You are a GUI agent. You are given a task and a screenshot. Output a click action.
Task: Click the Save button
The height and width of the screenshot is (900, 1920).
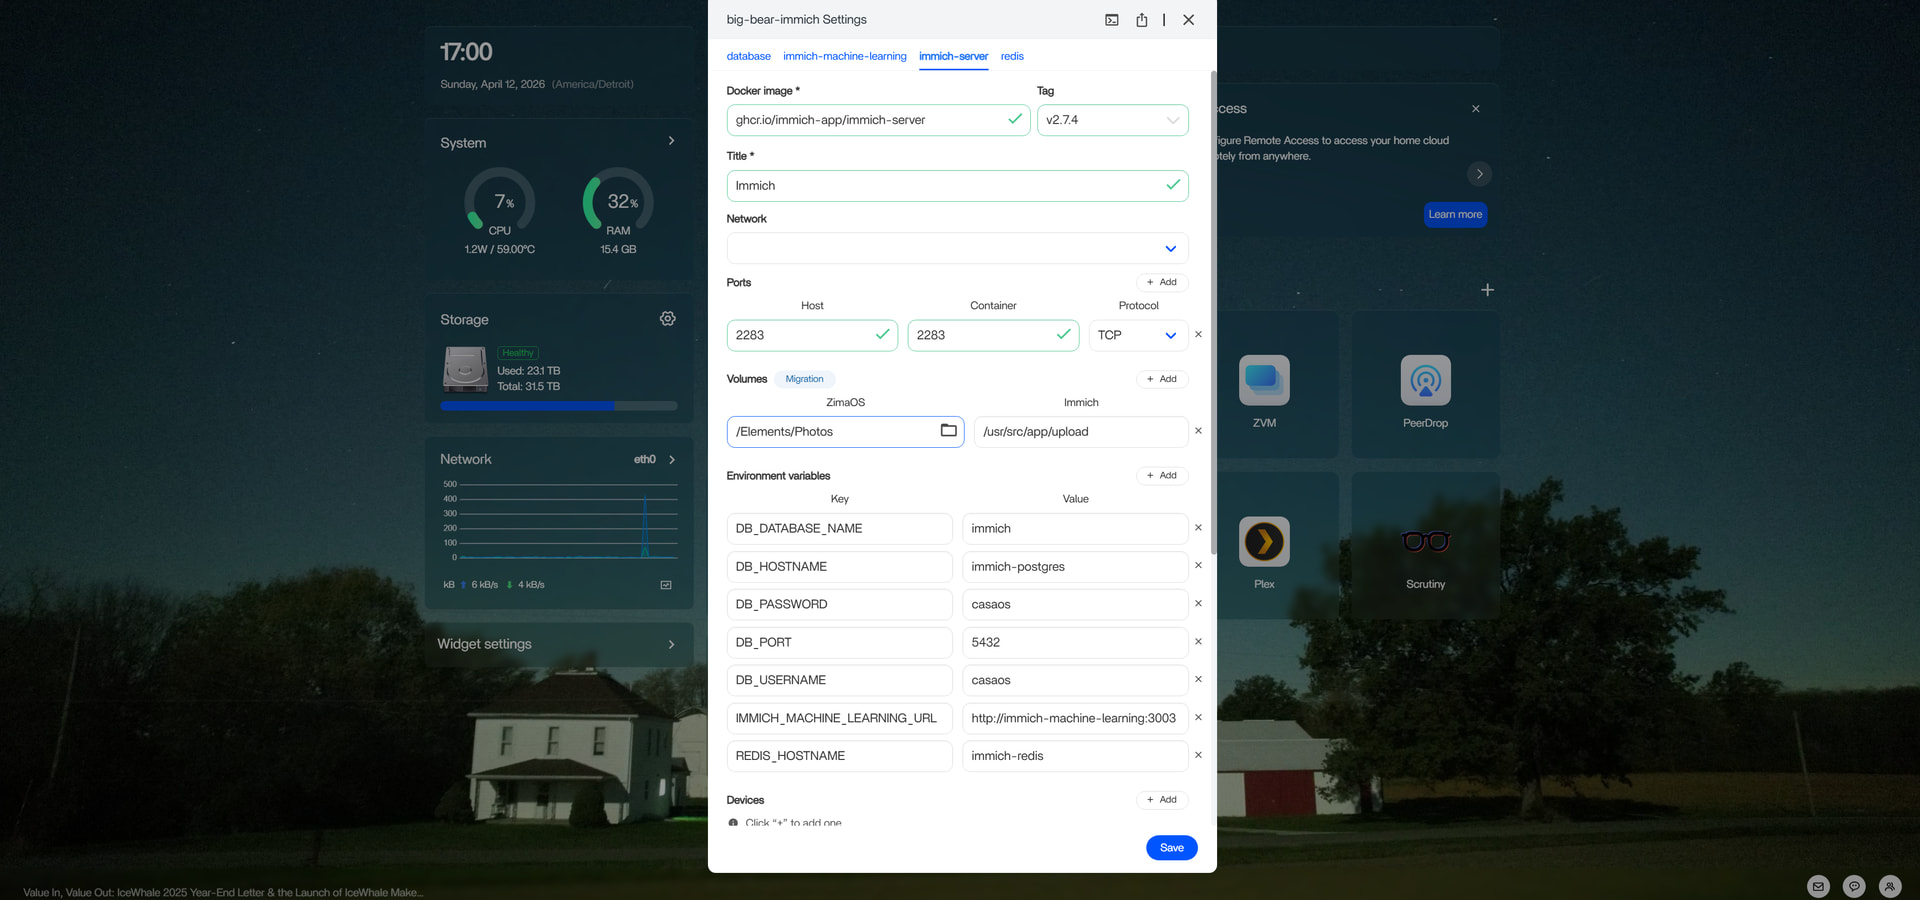pyautogui.click(x=1171, y=848)
